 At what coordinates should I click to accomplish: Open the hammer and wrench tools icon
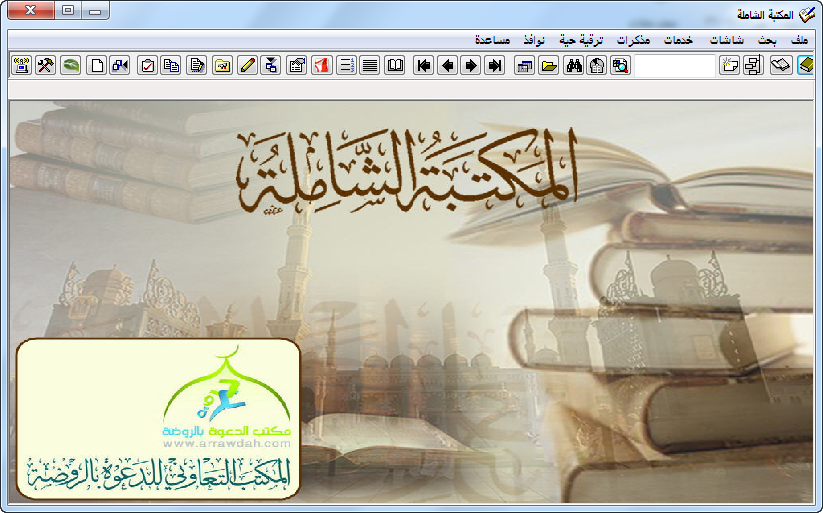(x=46, y=66)
